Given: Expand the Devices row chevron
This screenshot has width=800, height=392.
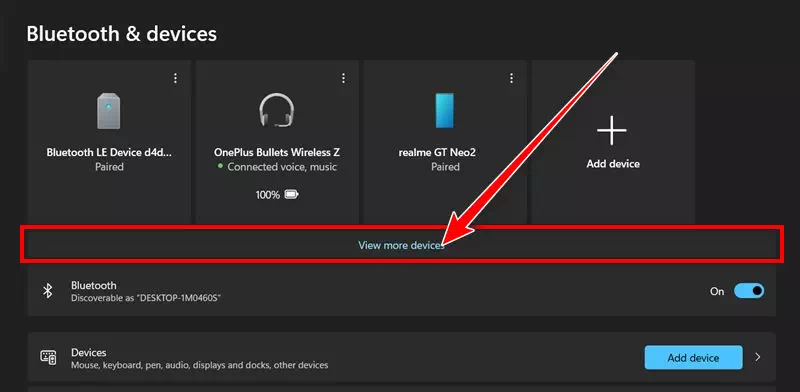Looking at the screenshot, I should point(758,357).
